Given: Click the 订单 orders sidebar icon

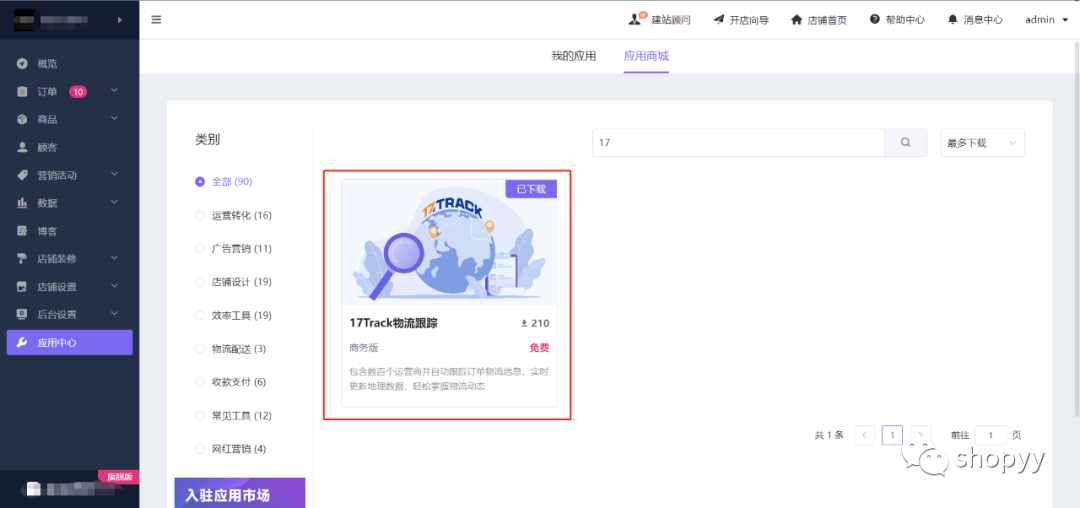Looking at the screenshot, I should [22, 92].
